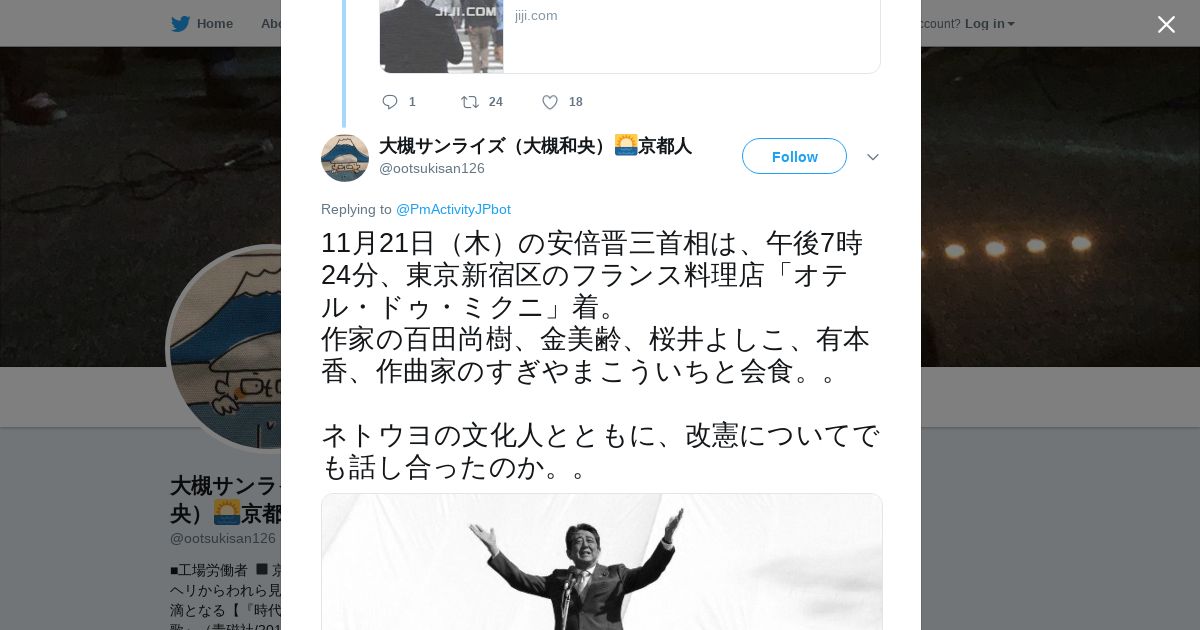
Task: Click the @ootsukisan126 handle on the profile sidebar
Action: [x=223, y=538]
